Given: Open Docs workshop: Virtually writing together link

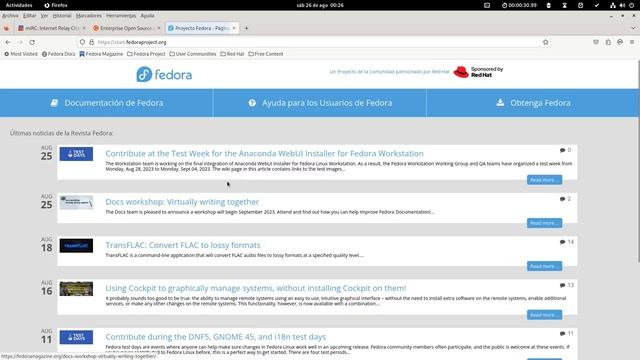Looking at the screenshot, I should pyautogui.click(x=182, y=202).
